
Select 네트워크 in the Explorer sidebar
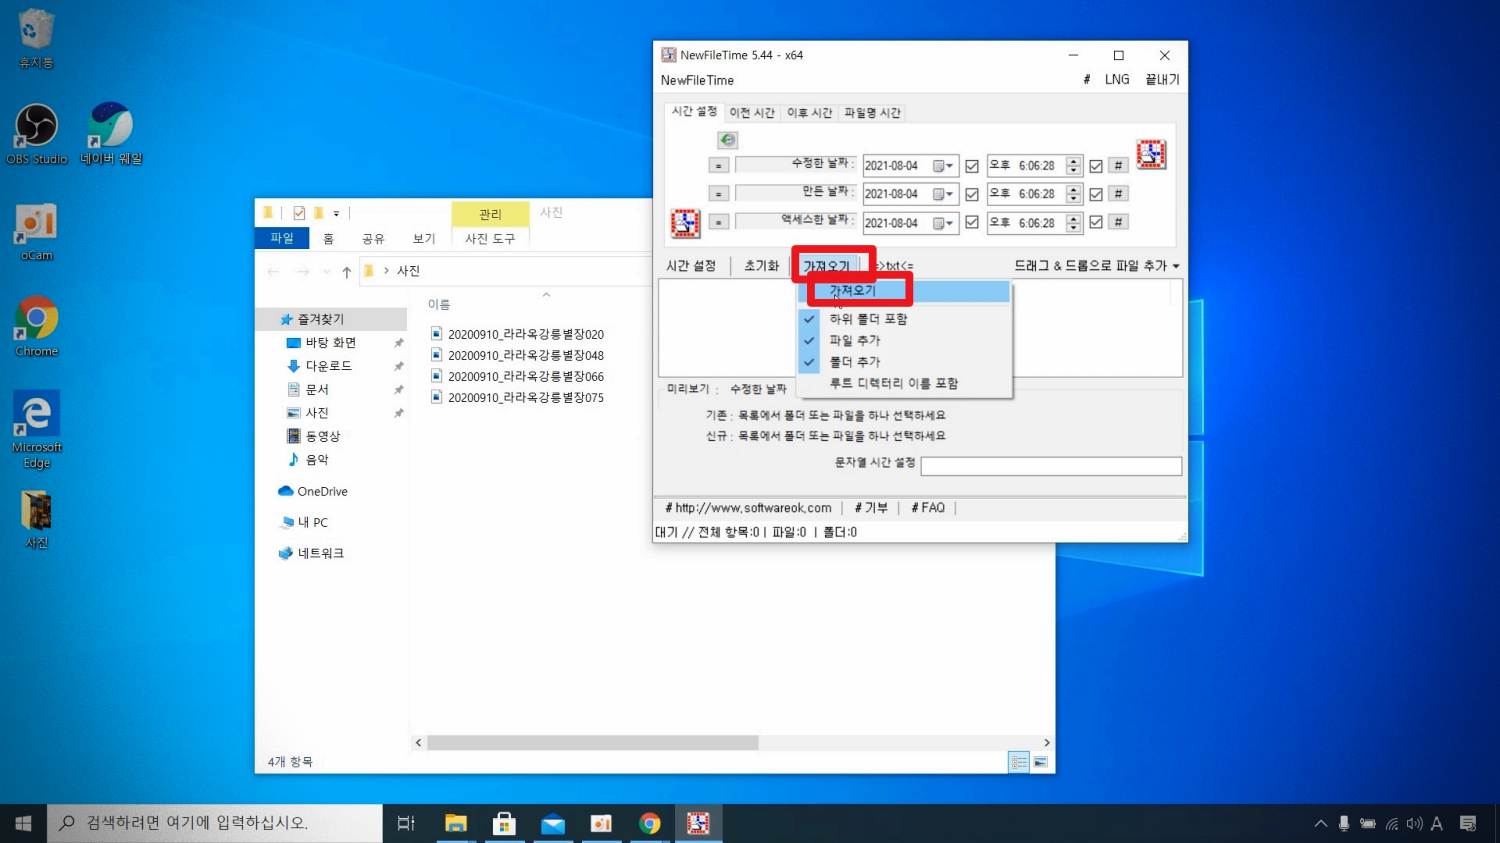(310, 553)
